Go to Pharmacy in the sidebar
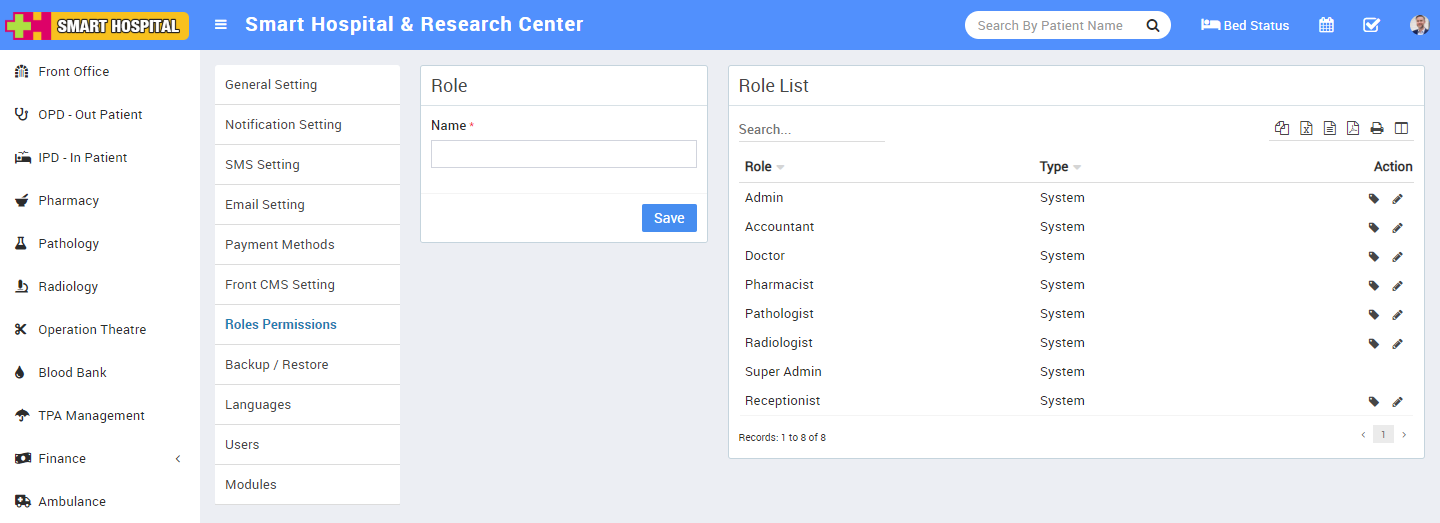1440x523 pixels. tap(68, 201)
